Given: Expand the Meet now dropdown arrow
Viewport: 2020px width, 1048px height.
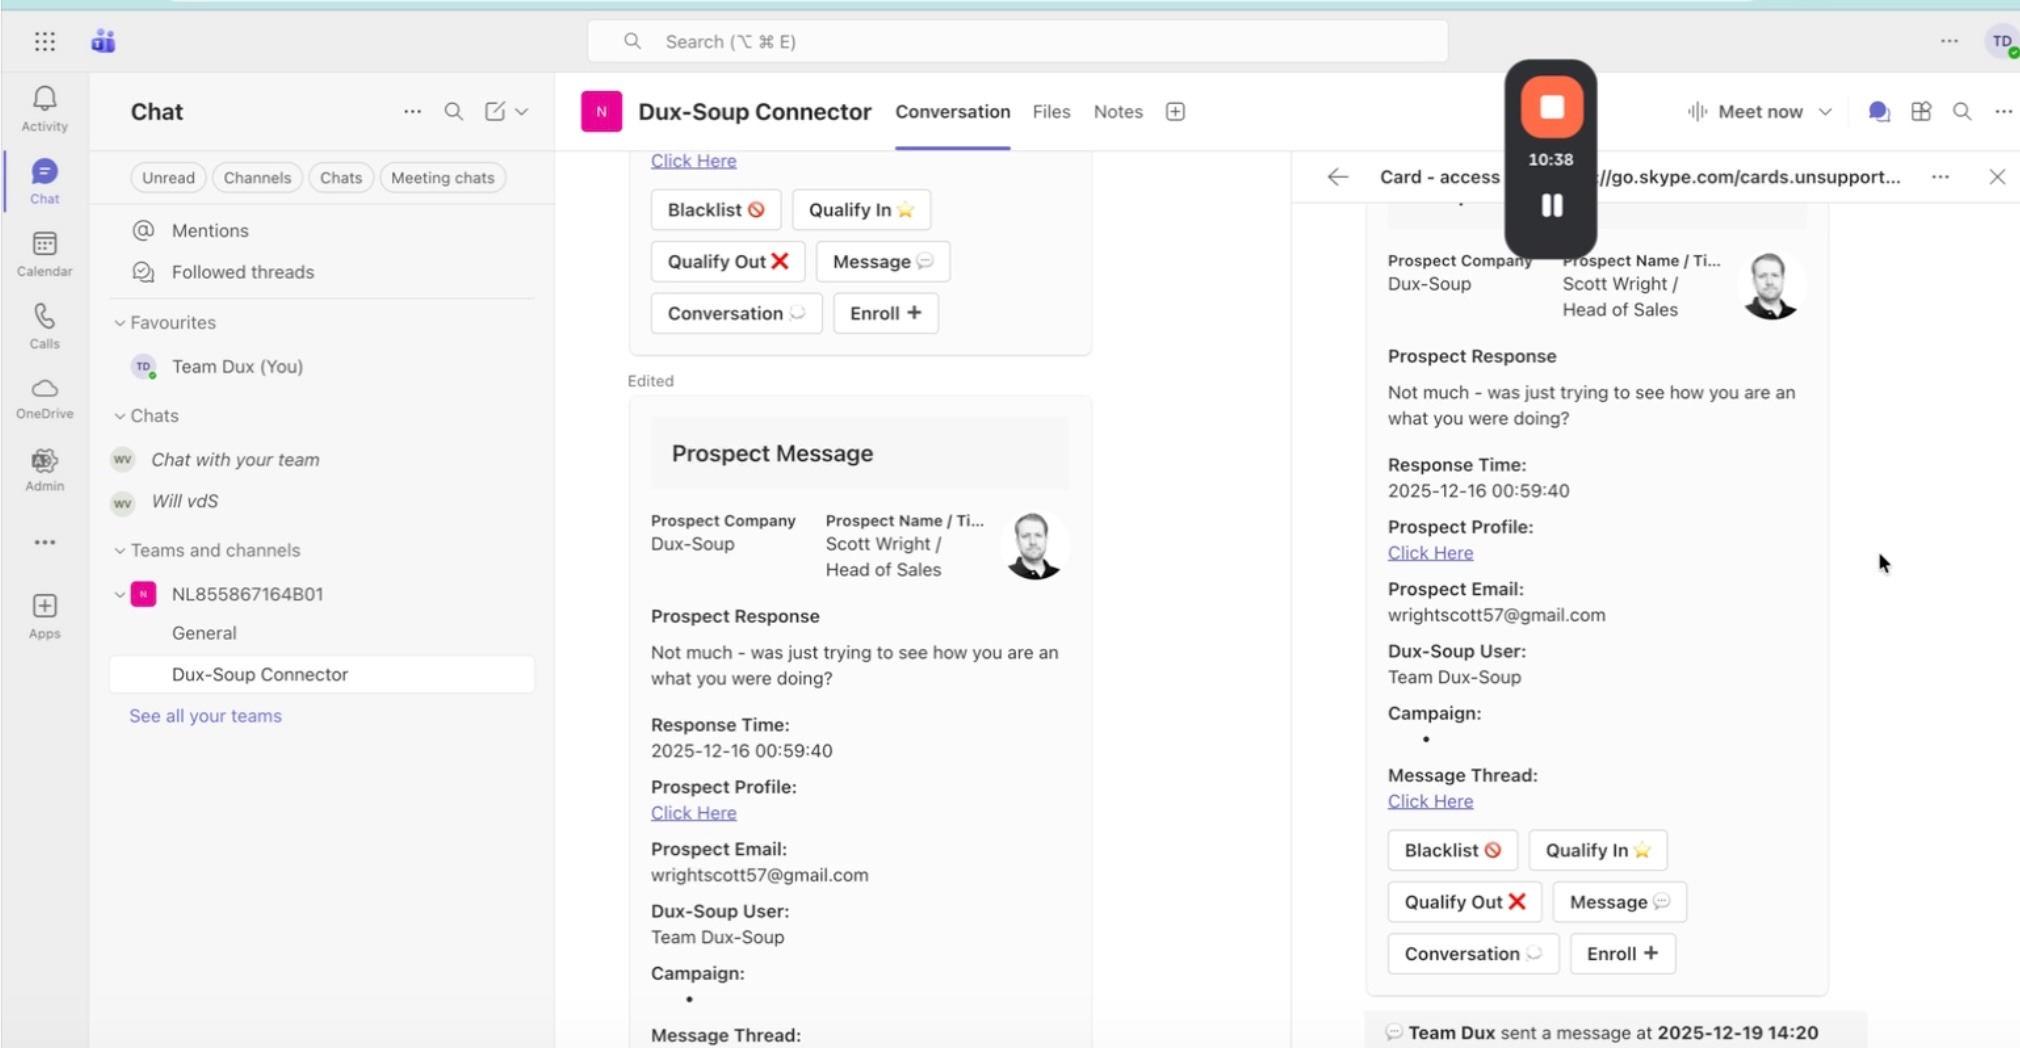Looking at the screenshot, I should [1825, 111].
